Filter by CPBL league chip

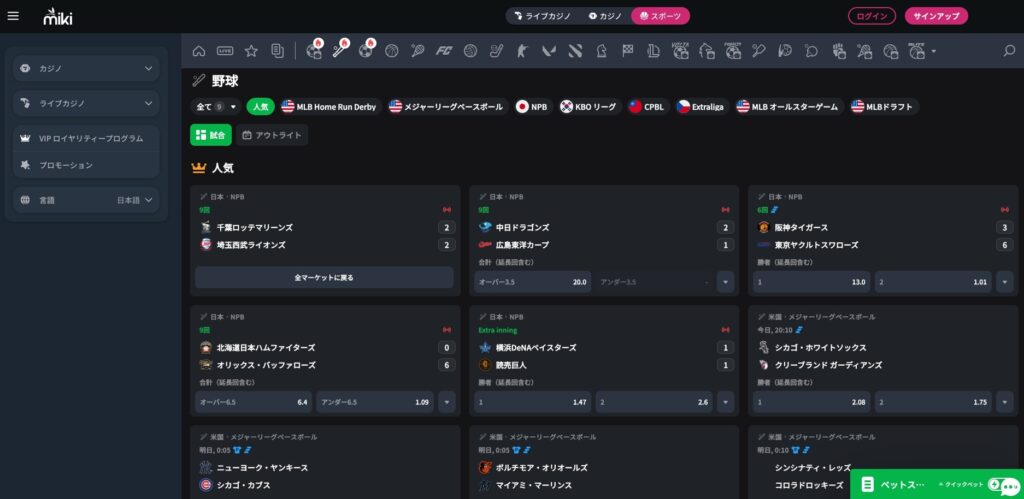click(647, 106)
